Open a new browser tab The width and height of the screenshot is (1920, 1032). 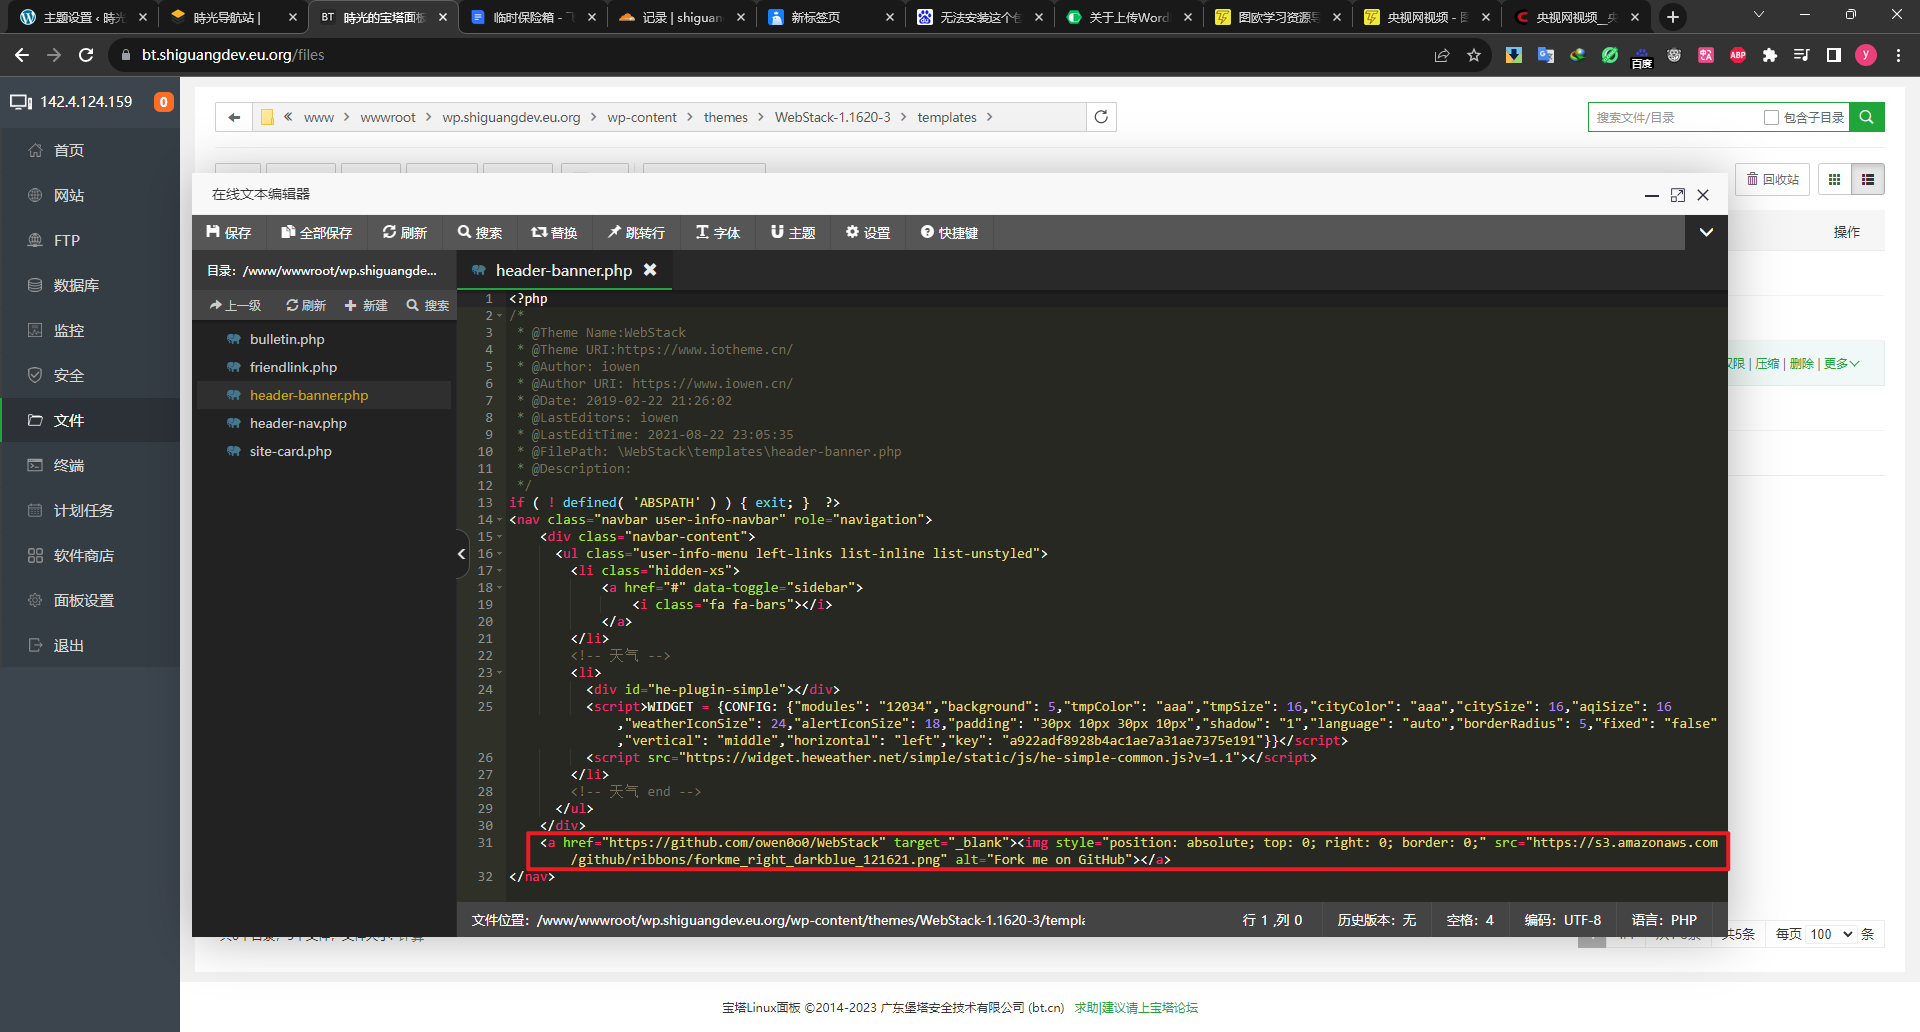[1673, 17]
